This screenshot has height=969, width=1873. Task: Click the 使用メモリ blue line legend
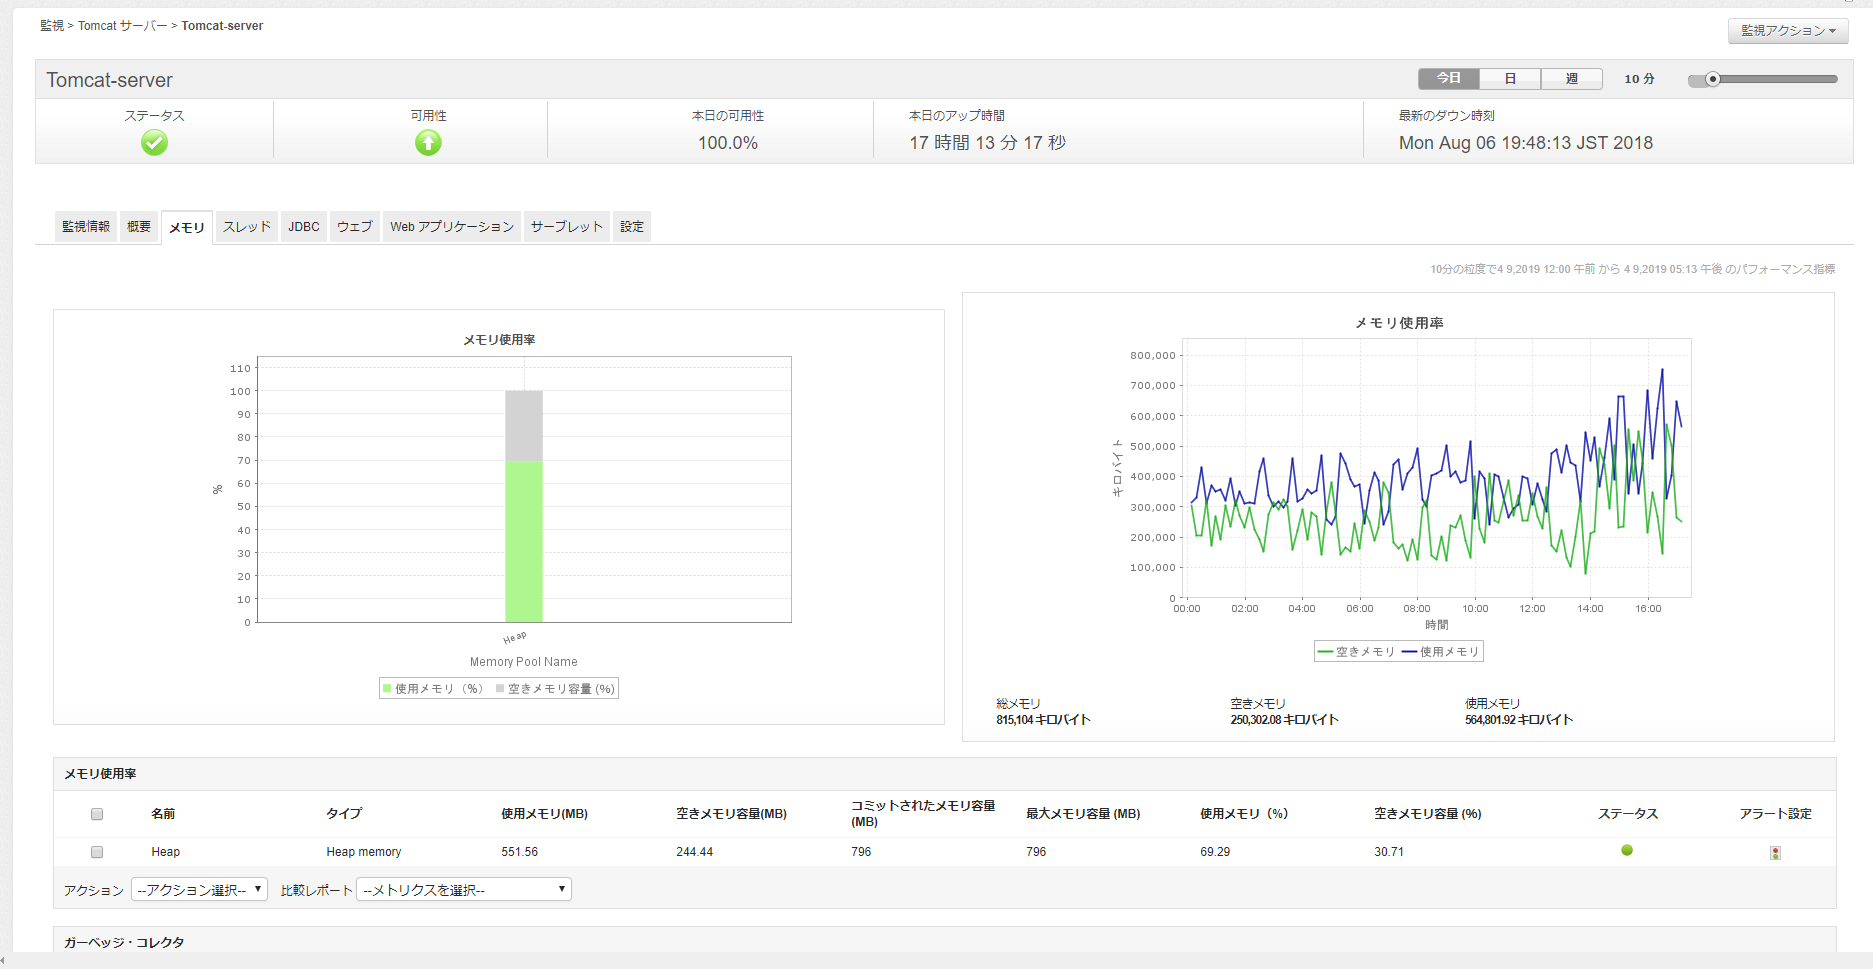point(1410,652)
